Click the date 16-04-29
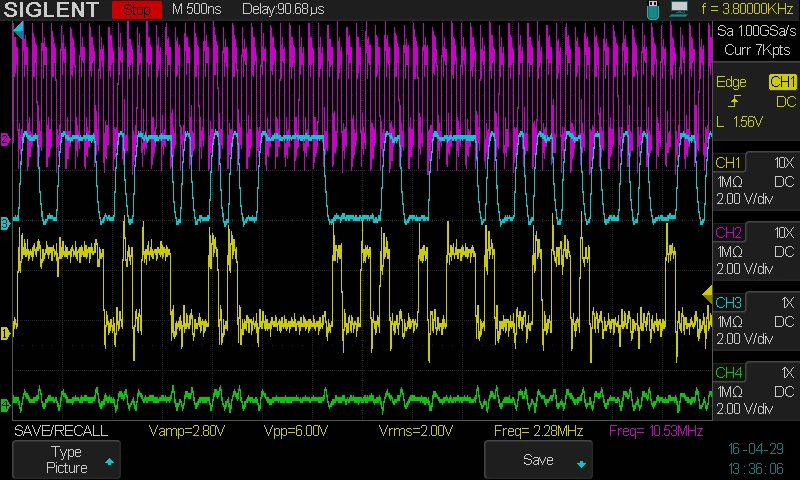This screenshot has width=800, height=480. [x=756, y=449]
